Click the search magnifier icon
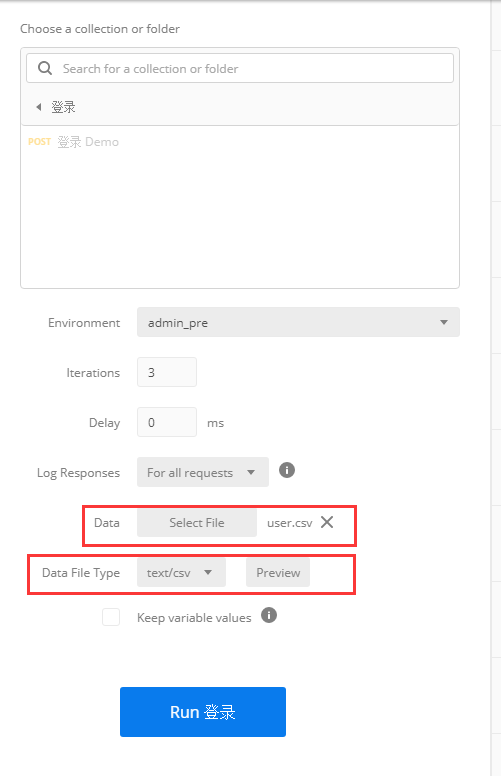This screenshot has width=501, height=776. [45, 68]
